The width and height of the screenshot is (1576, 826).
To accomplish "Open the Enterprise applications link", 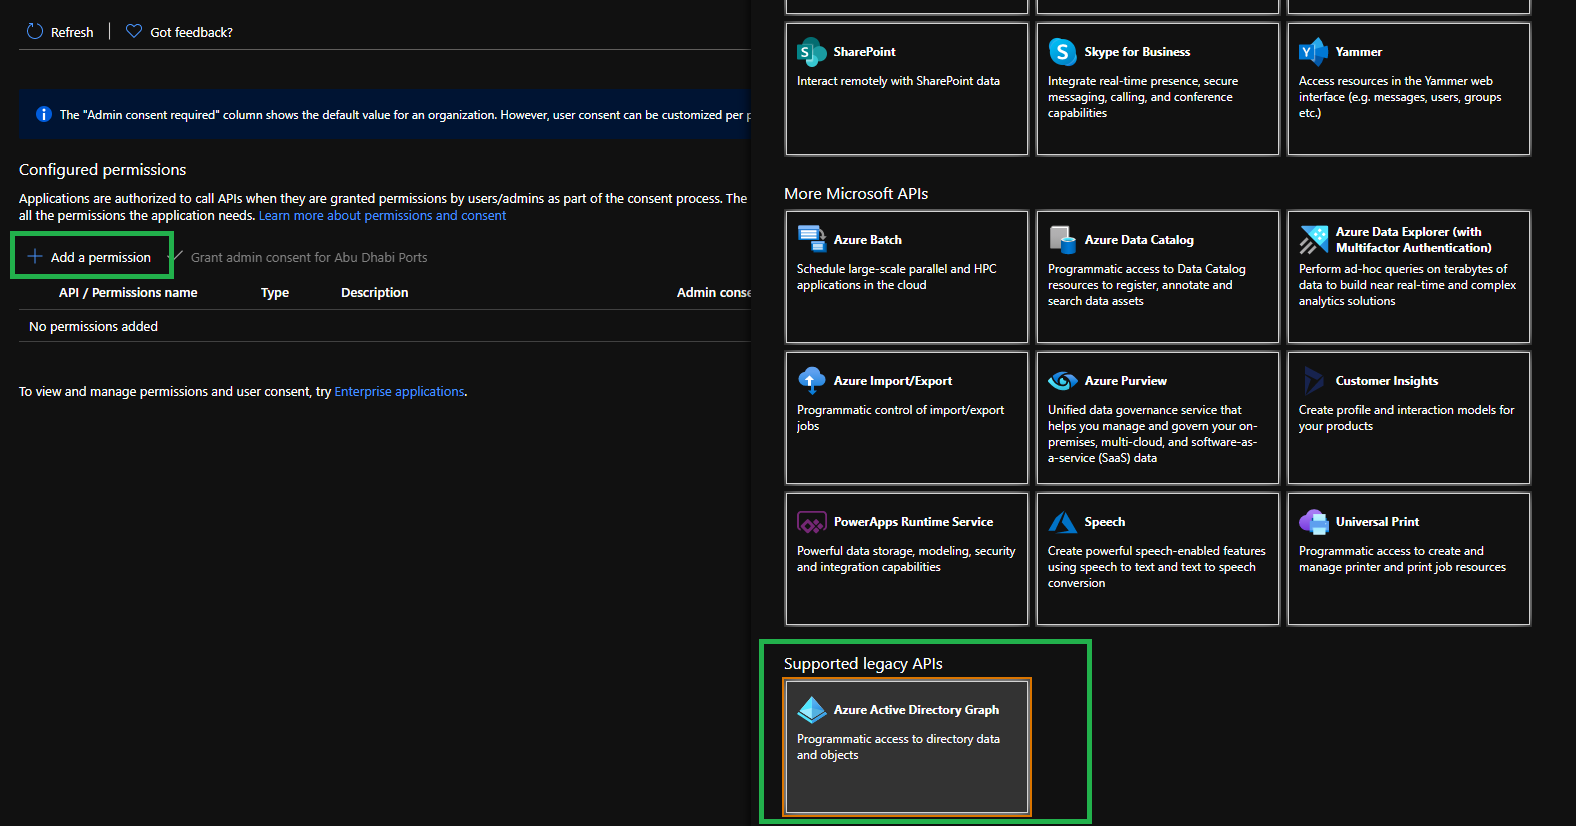I will coord(399,391).
